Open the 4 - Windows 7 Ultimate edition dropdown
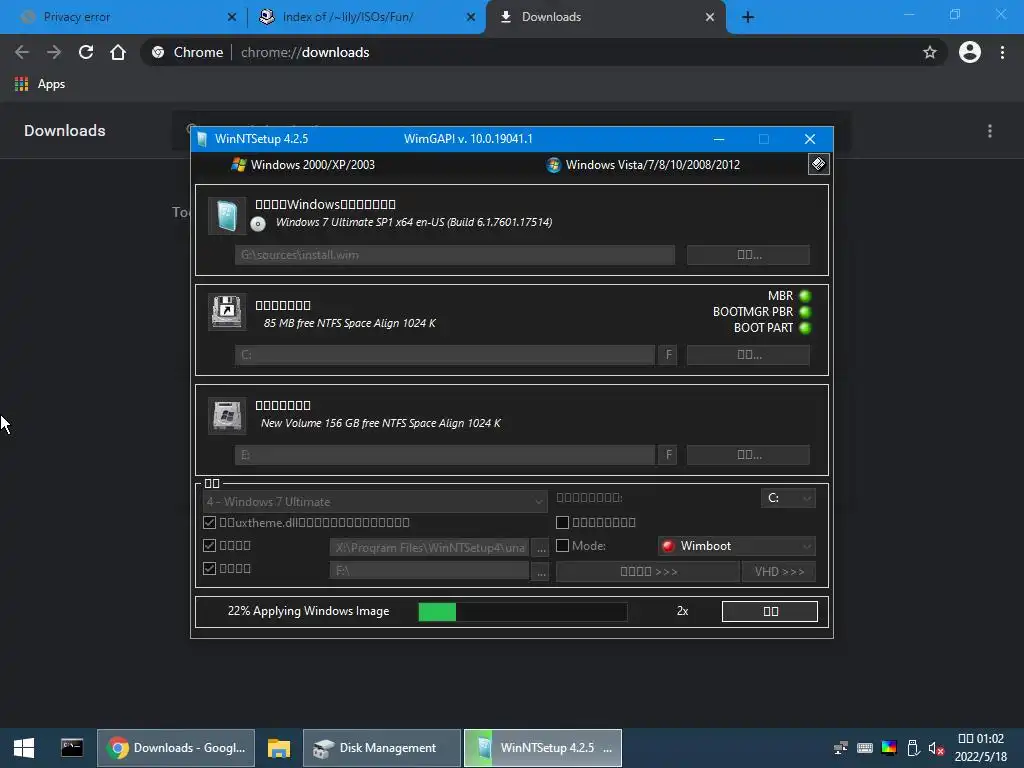 coord(375,502)
